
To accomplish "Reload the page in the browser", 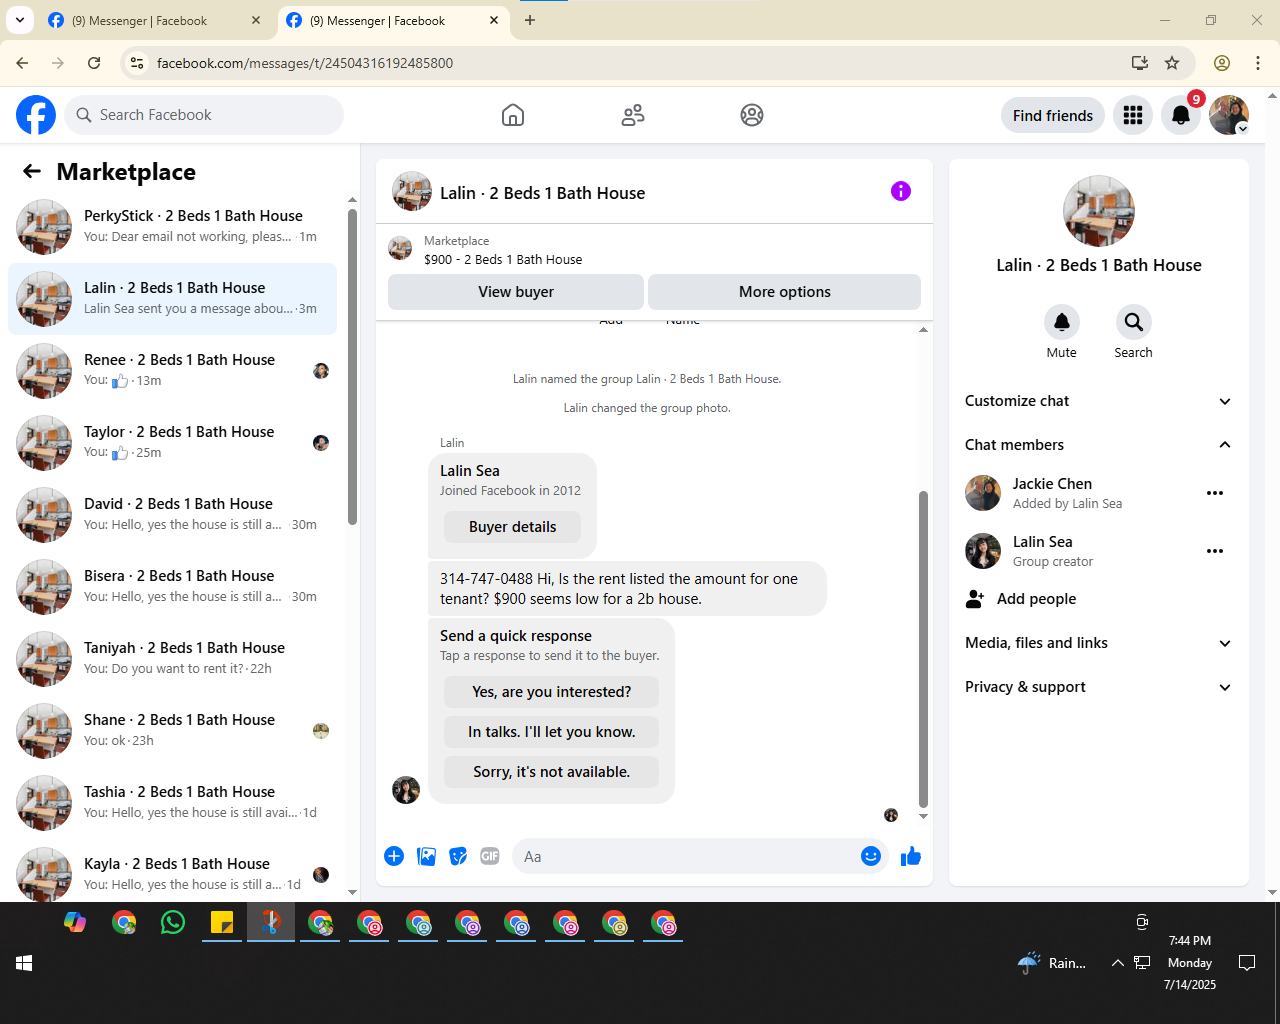I will coord(94,63).
